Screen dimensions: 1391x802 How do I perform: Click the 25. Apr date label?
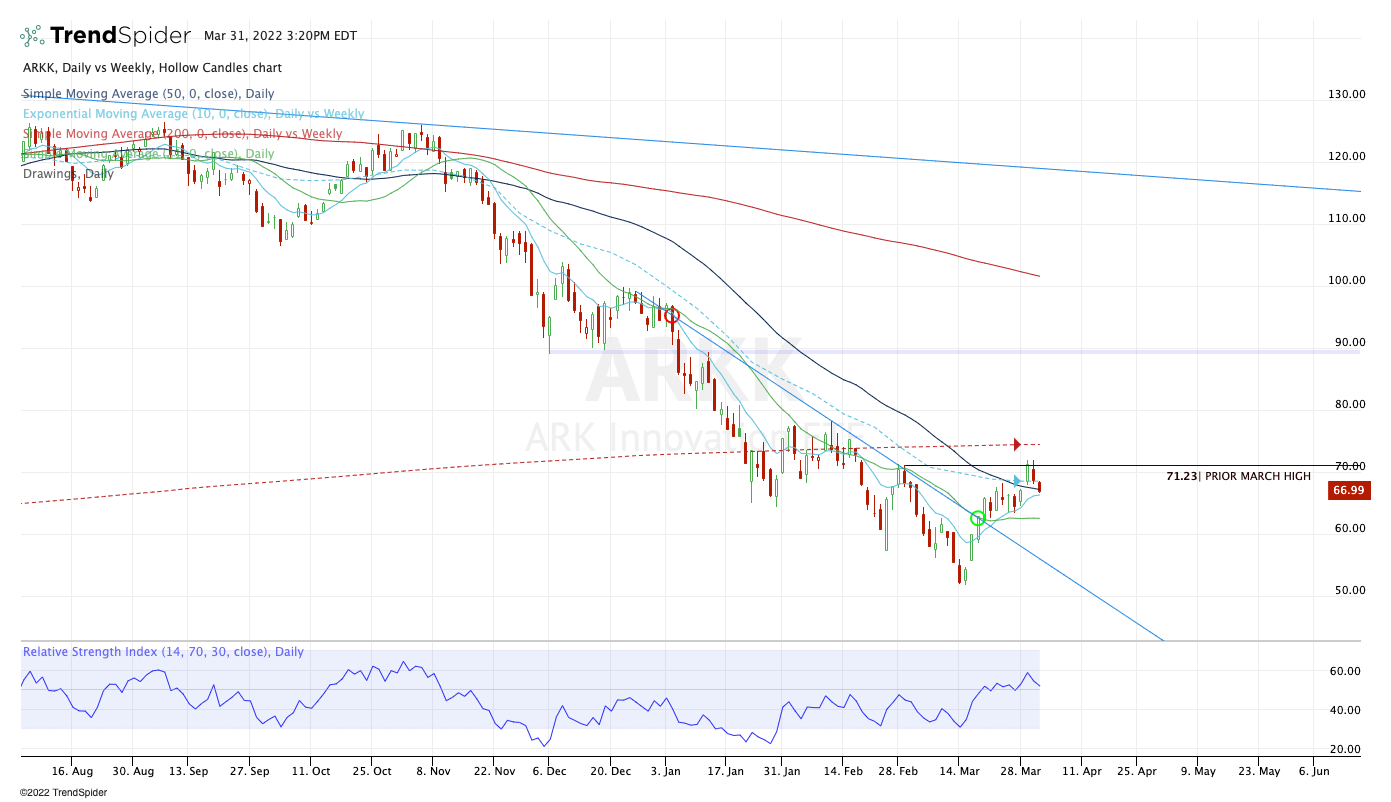pos(1136,772)
